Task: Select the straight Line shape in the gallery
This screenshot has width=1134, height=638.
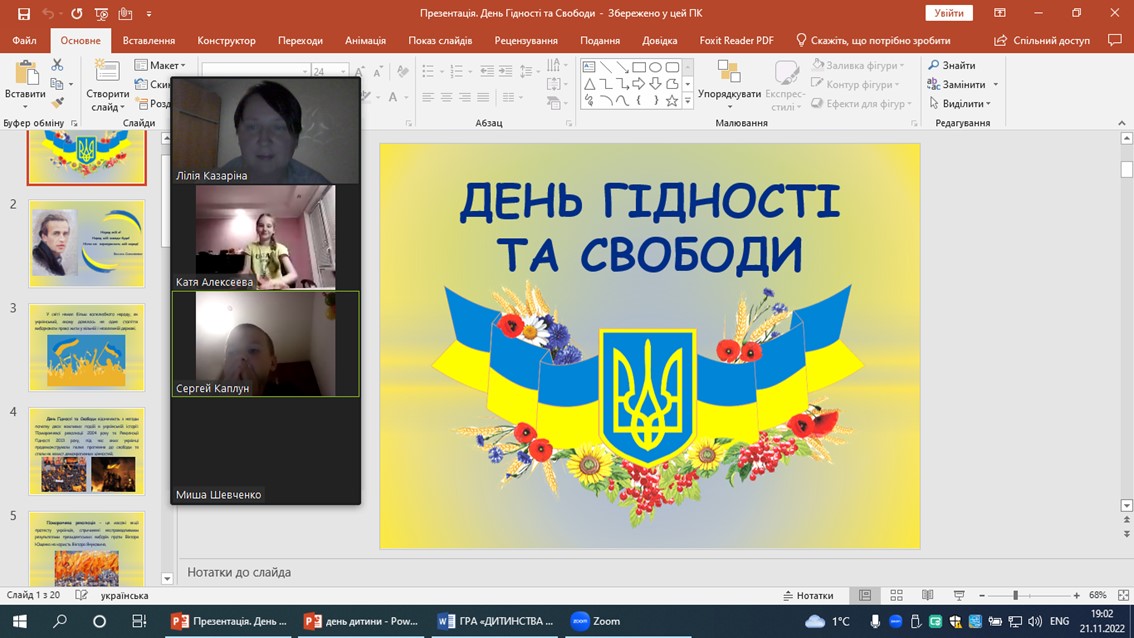Action: click(x=605, y=67)
